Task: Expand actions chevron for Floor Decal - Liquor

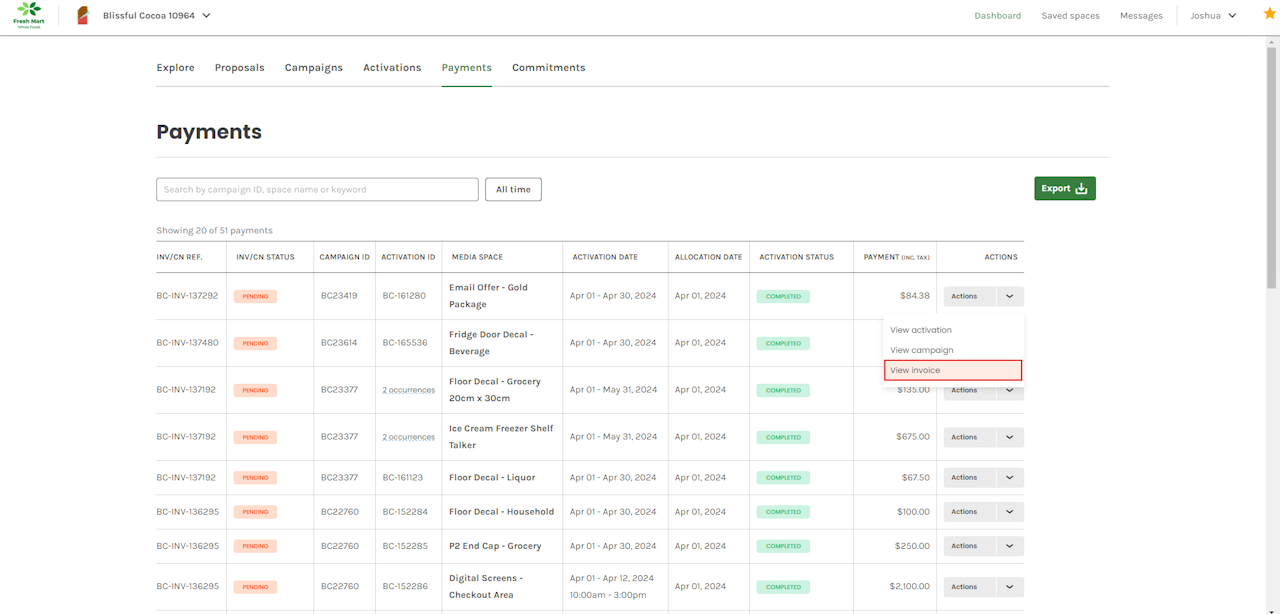Action: coord(1009,478)
